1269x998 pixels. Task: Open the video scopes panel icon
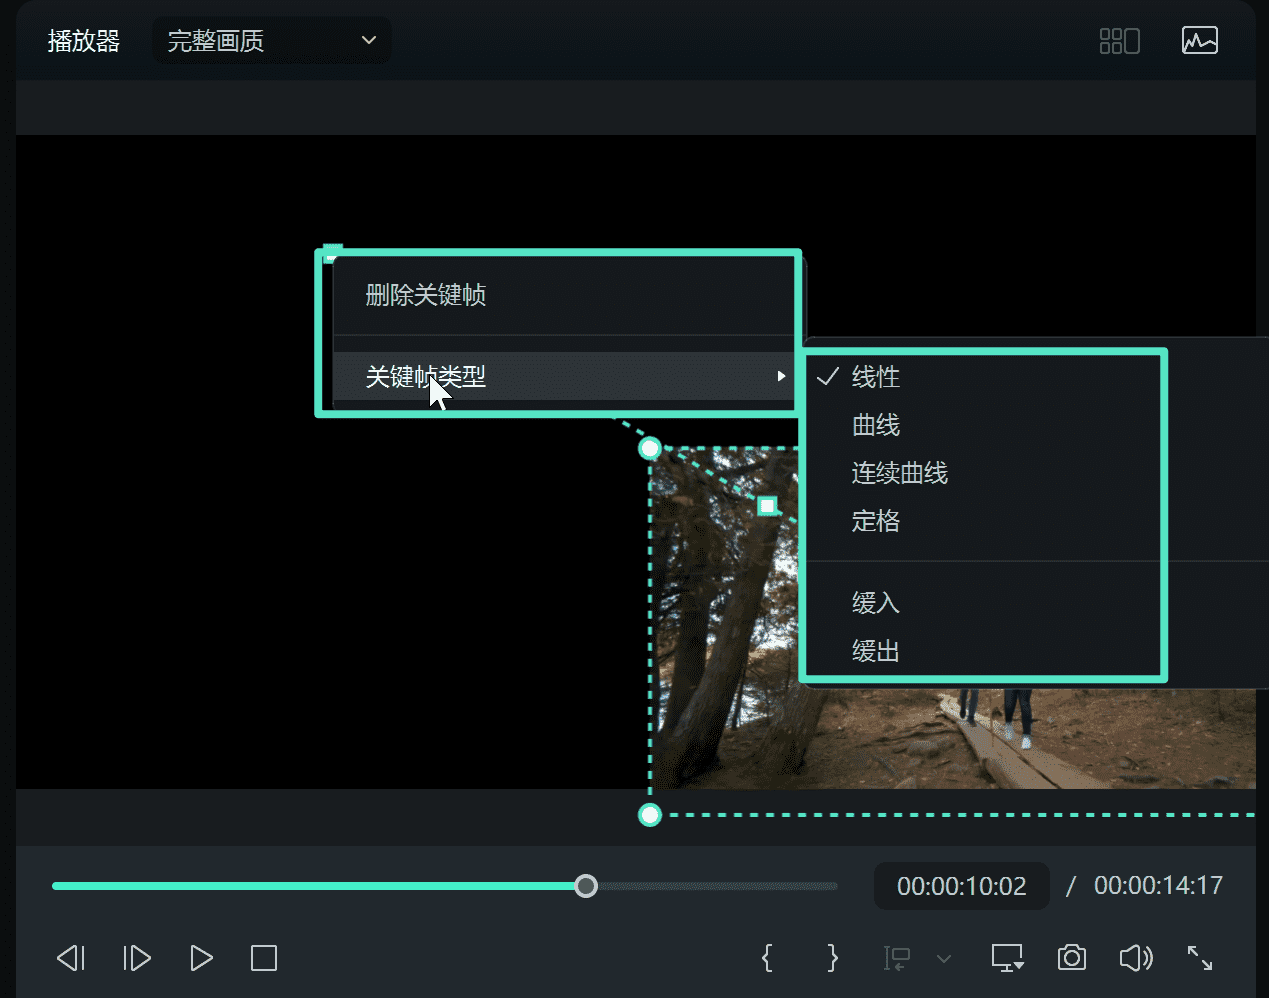[1199, 40]
